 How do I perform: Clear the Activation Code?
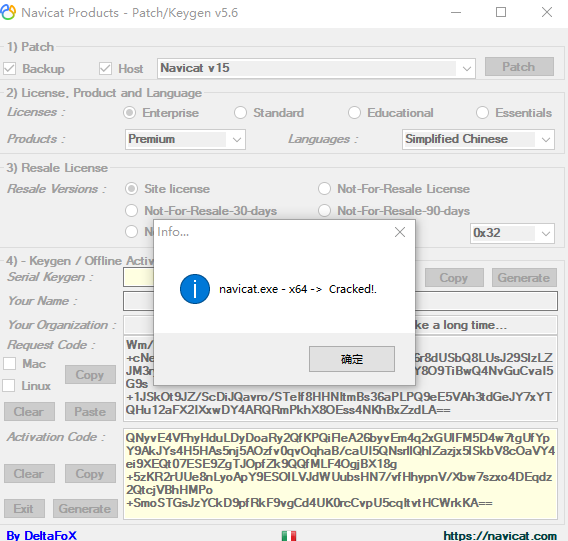tap(29, 474)
